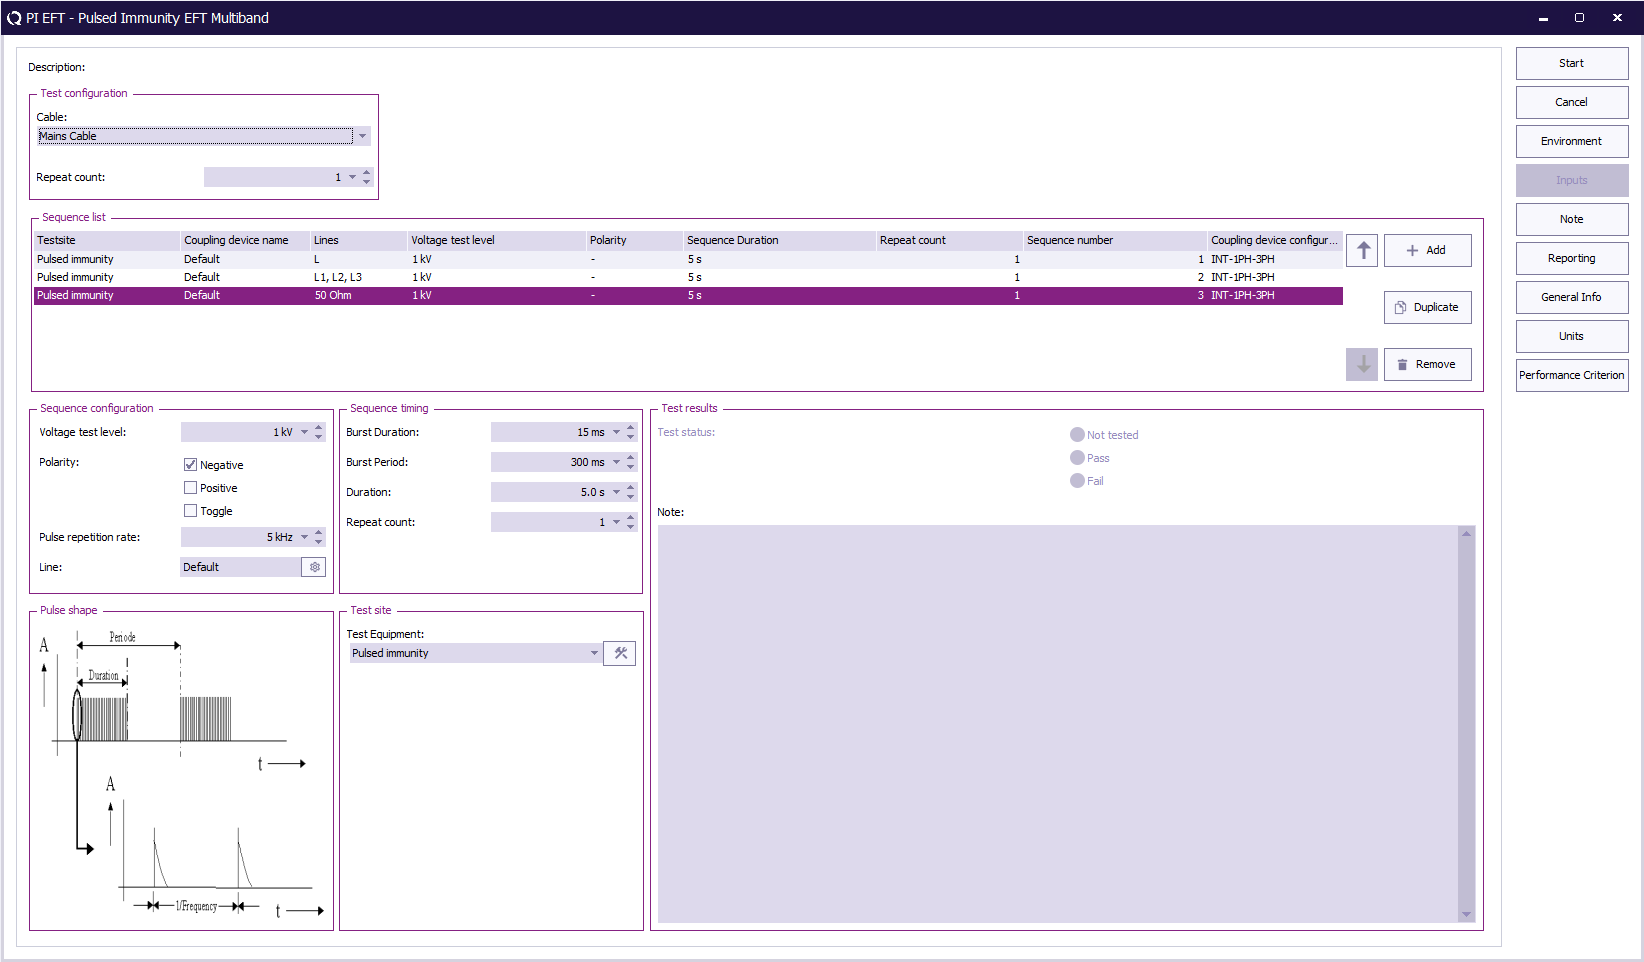Screen dimensions: 1644x962
Task: Enable the Toggle polarity checkbox
Action: coord(191,511)
